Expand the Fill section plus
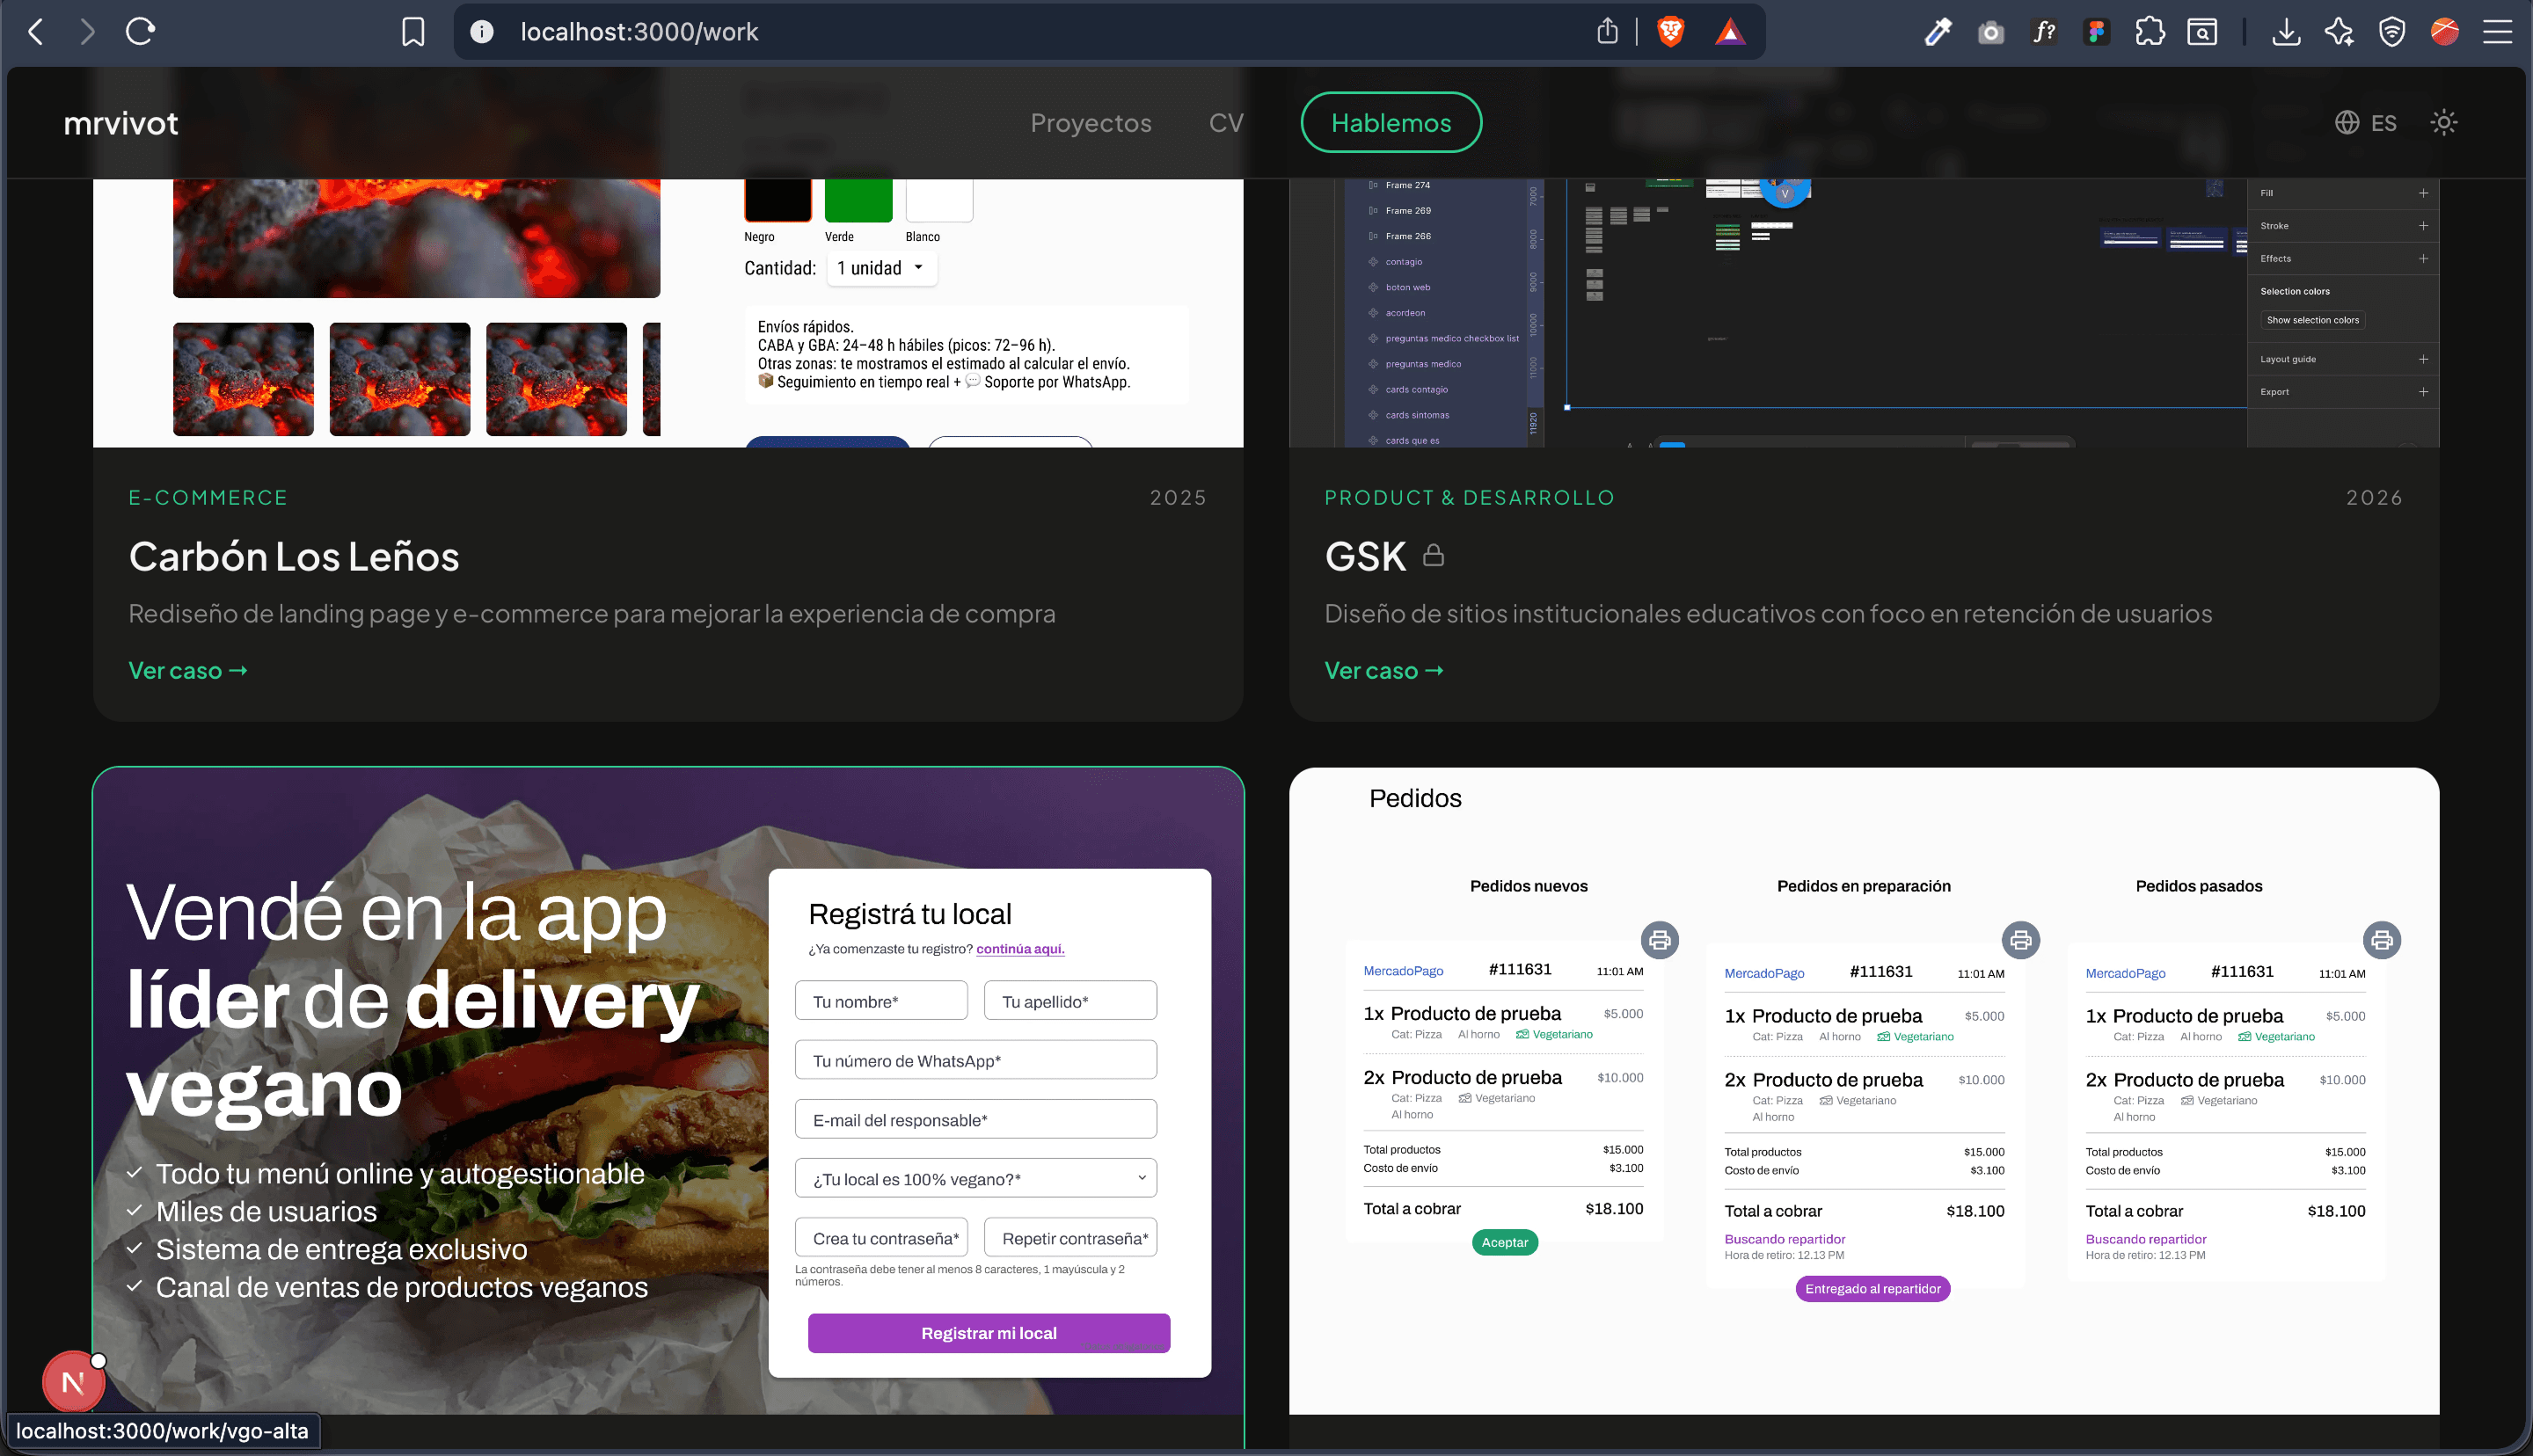The height and width of the screenshot is (1456, 2533). (x=2423, y=193)
